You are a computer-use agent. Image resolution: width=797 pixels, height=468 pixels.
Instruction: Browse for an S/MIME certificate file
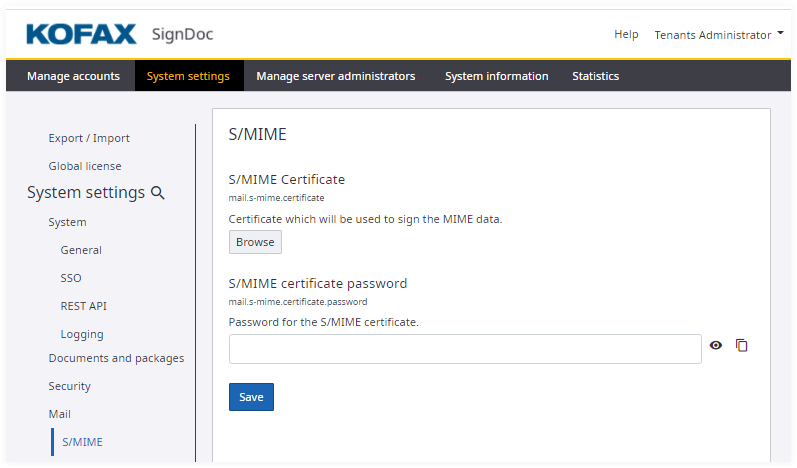(x=255, y=242)
